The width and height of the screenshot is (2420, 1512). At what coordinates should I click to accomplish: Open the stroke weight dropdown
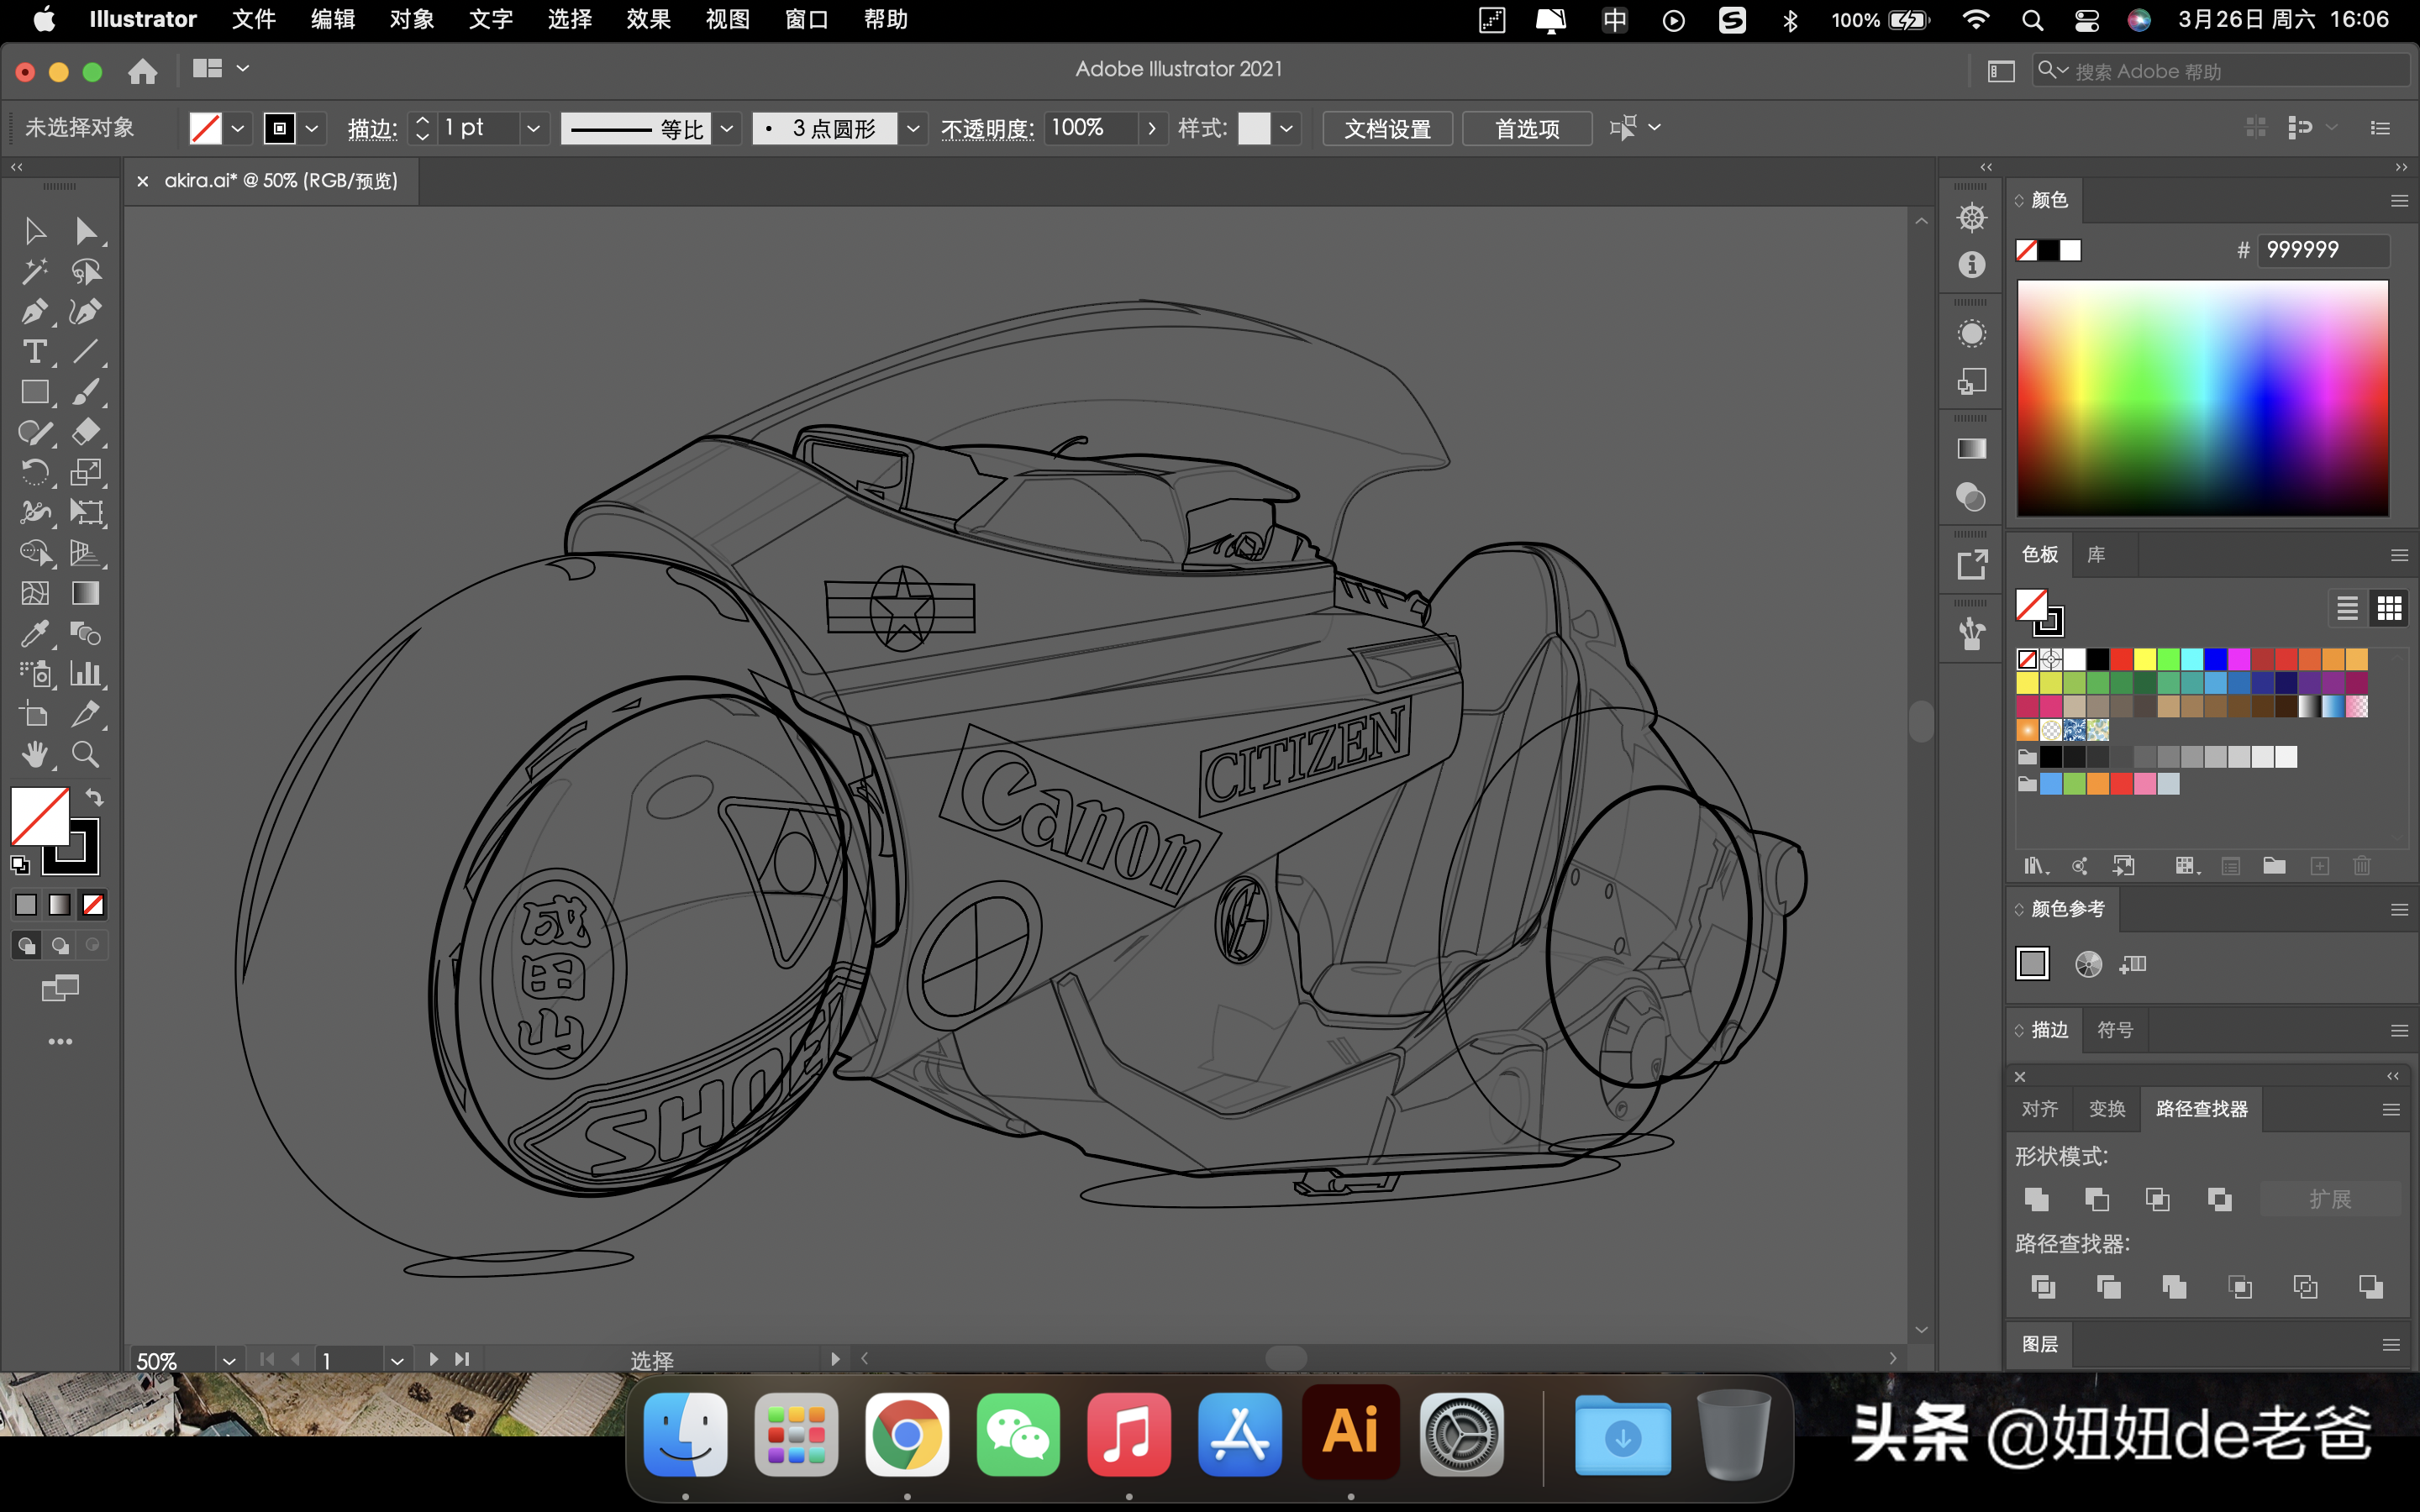click(533, 128)
